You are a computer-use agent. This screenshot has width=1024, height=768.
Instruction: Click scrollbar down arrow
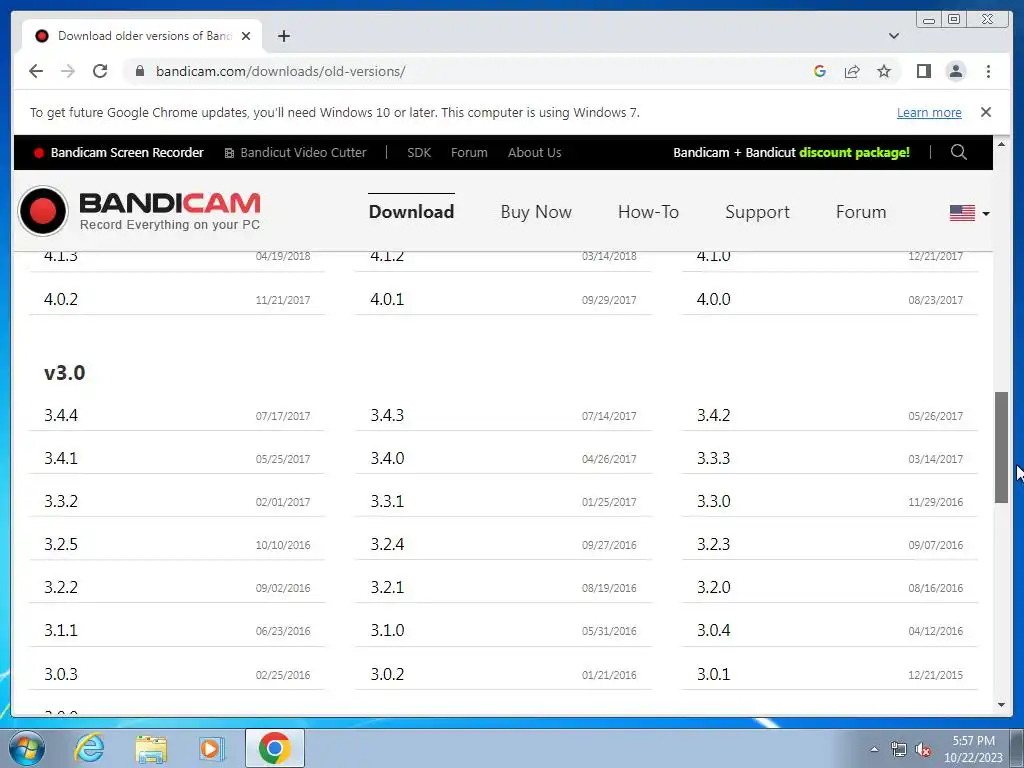(x=1001, y=705)
